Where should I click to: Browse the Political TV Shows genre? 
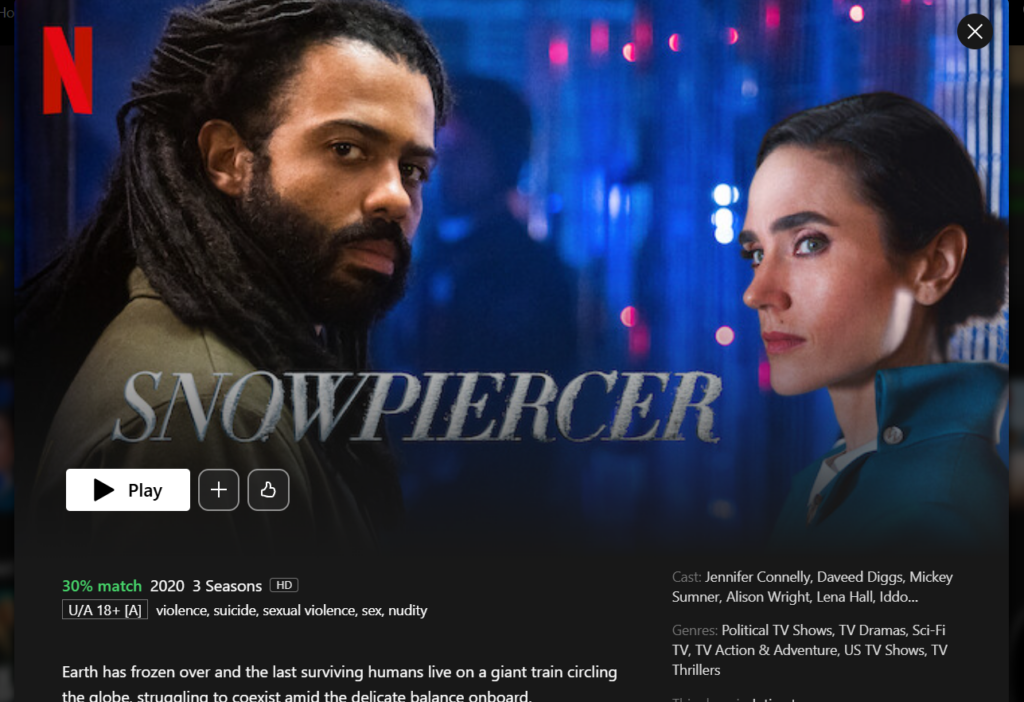[x=777, y=631]
